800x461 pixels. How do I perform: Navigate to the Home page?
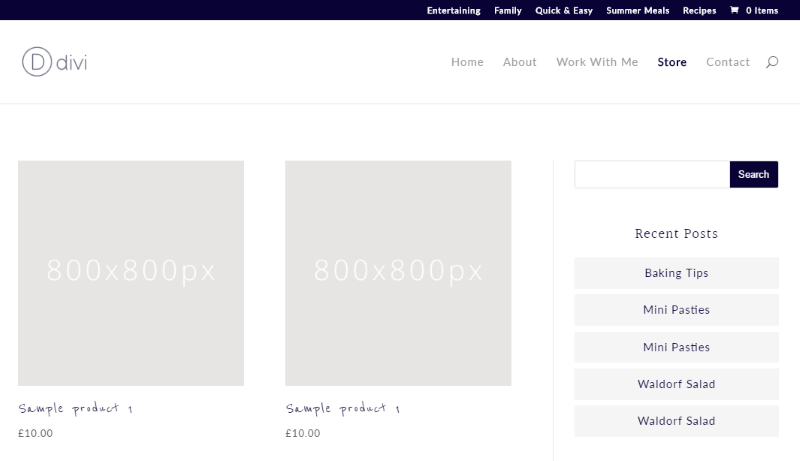point(467,62)
